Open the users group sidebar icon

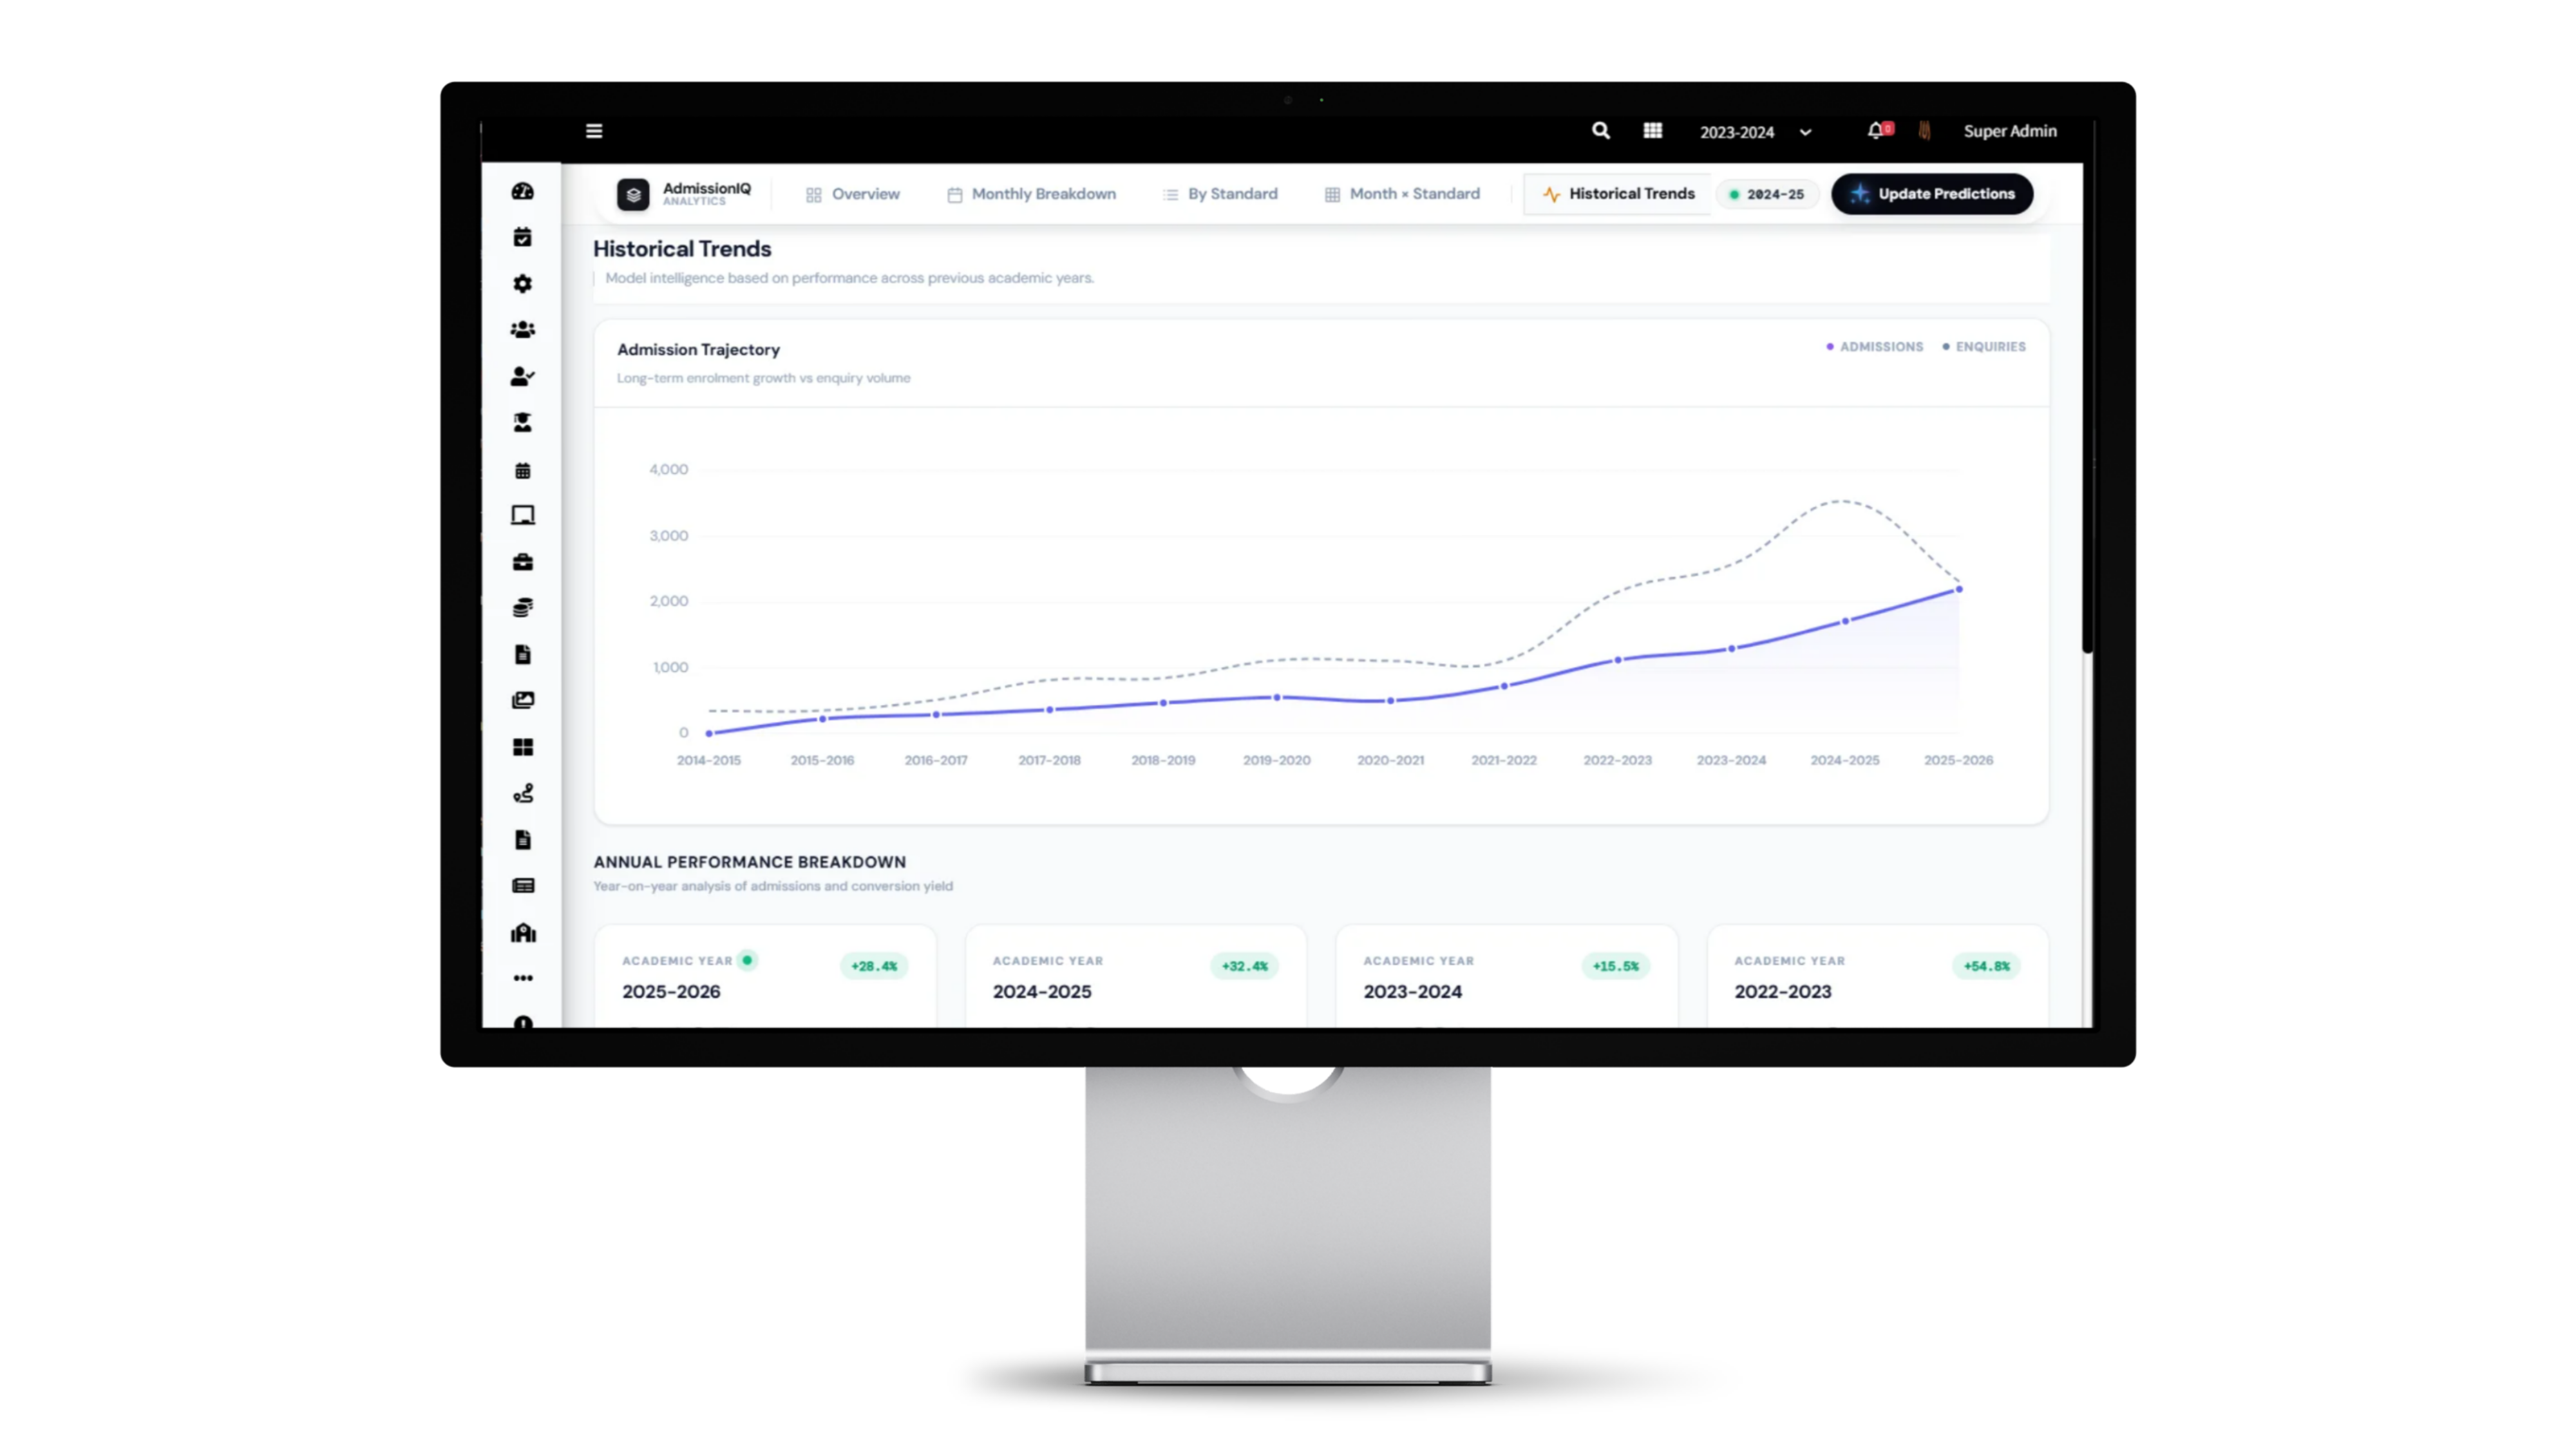[x=523, y=330]
